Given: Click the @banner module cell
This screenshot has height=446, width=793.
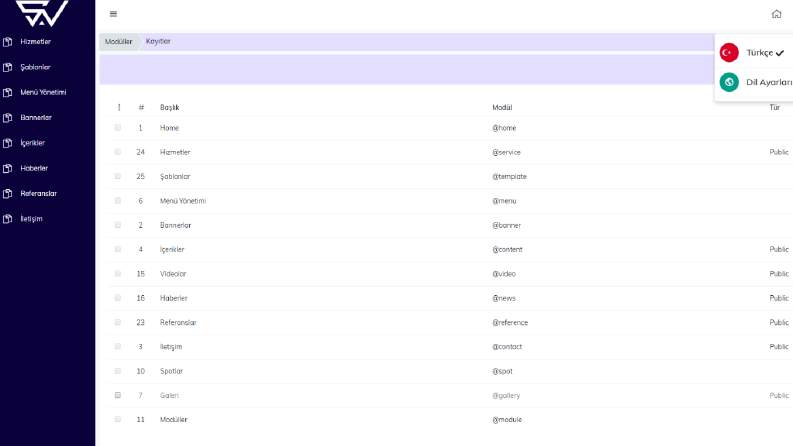Looking at the screenshot, I should tap(507, 225).
